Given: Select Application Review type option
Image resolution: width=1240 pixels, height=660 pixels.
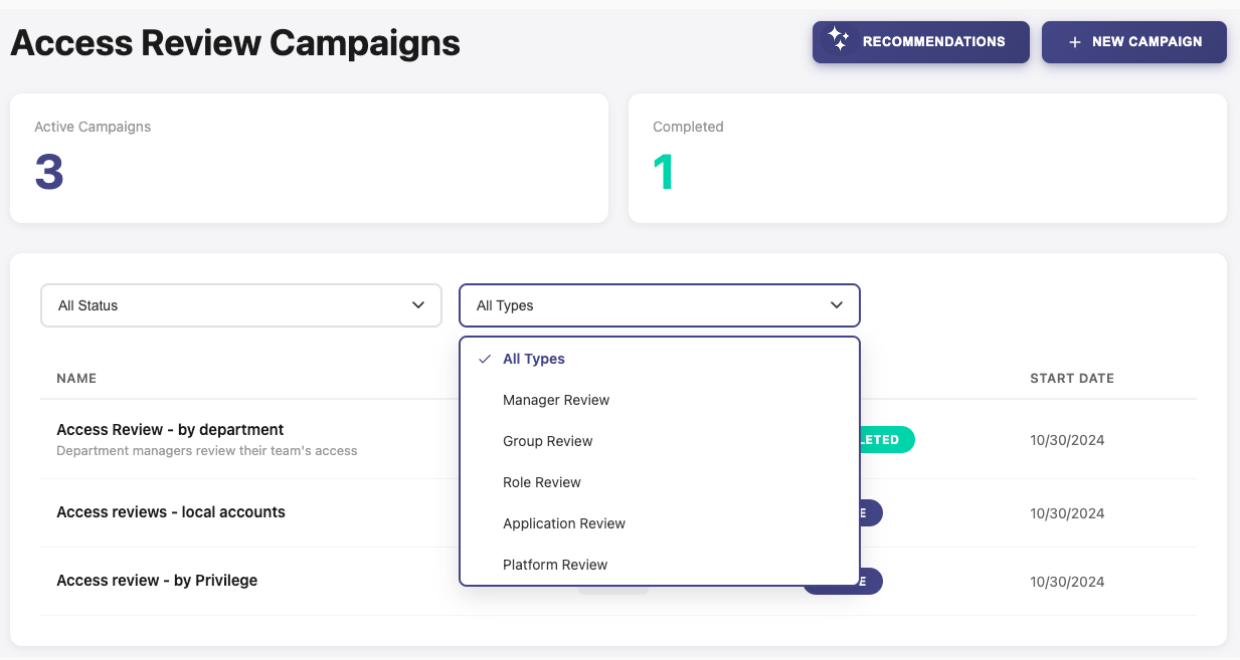Looking at the screenshot, I should 564,523.
